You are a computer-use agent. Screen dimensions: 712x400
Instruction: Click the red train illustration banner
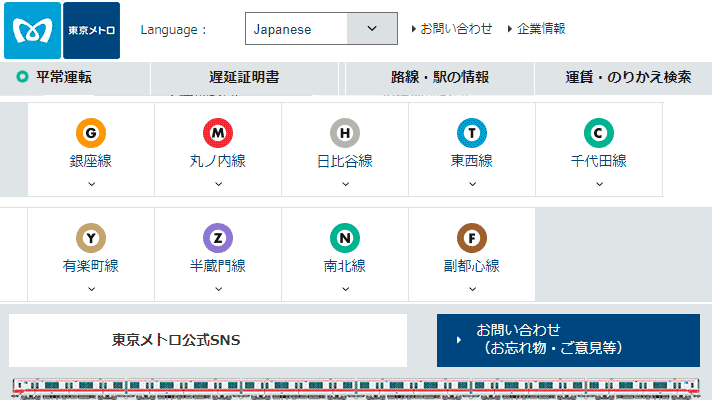pyautogui.click(x=356, y=389)
